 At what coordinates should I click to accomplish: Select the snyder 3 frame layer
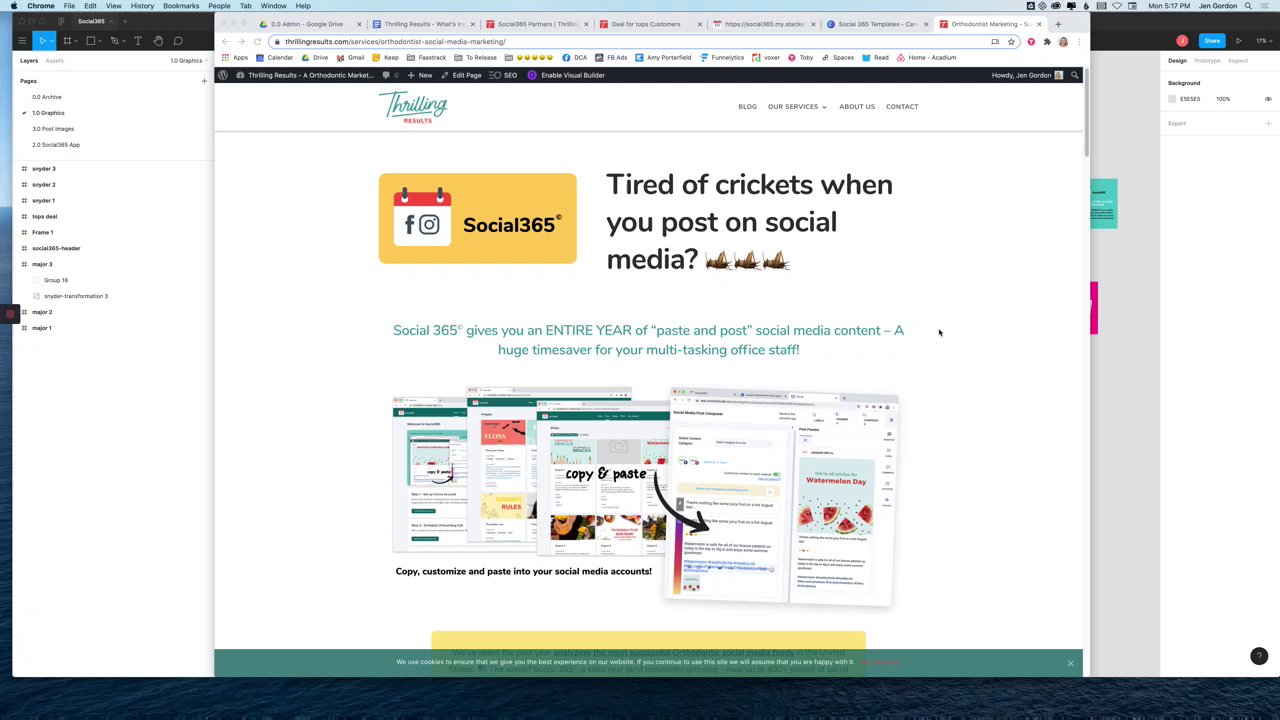point(43,169)
